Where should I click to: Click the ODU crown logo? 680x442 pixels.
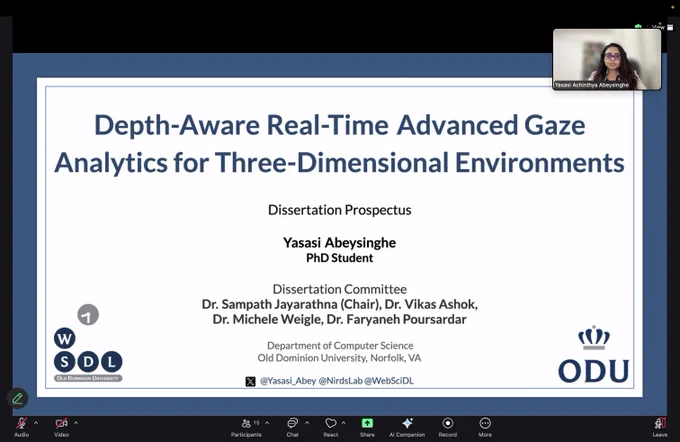pyautogui.click(x=594, y=354)
